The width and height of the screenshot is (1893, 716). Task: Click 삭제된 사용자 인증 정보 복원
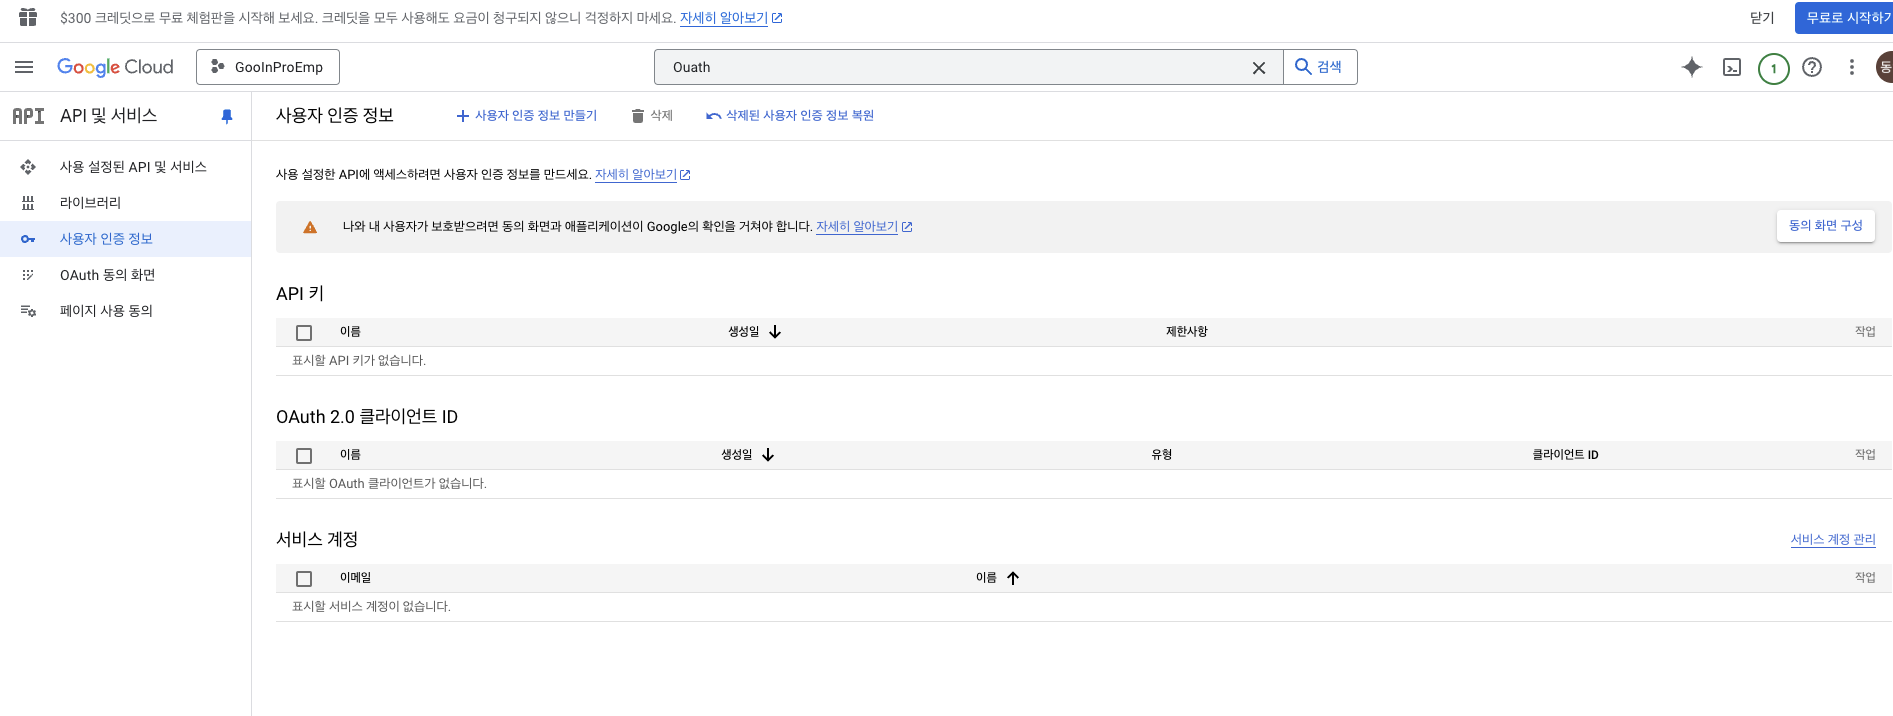[x=790, y=116]
